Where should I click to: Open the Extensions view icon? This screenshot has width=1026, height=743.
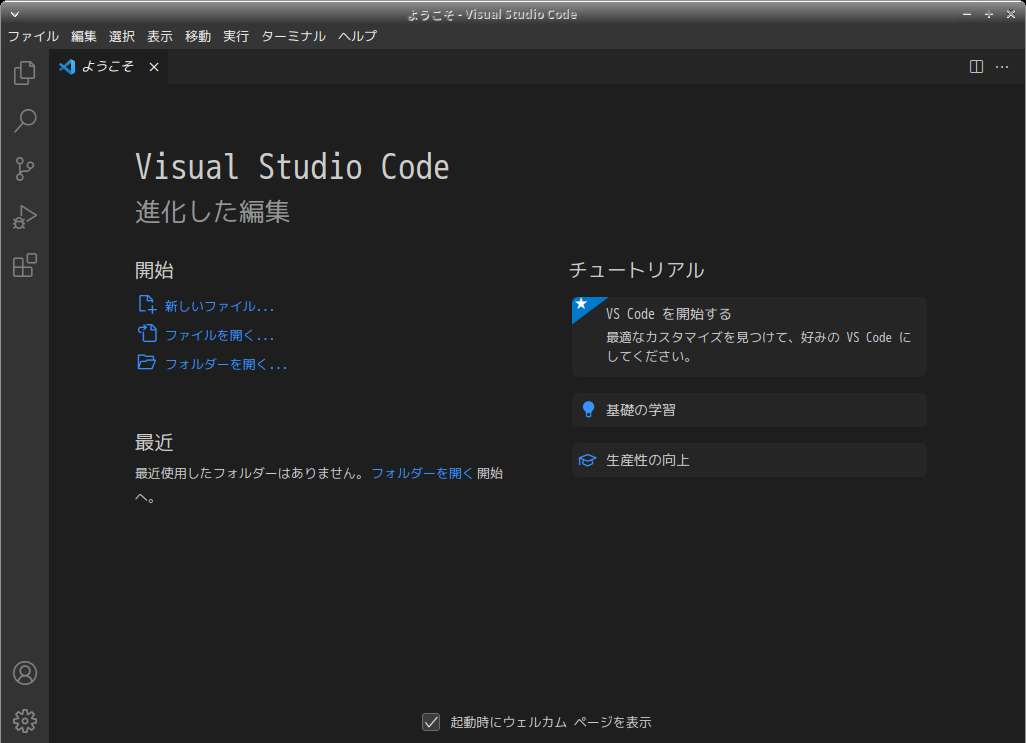(25, 265)
